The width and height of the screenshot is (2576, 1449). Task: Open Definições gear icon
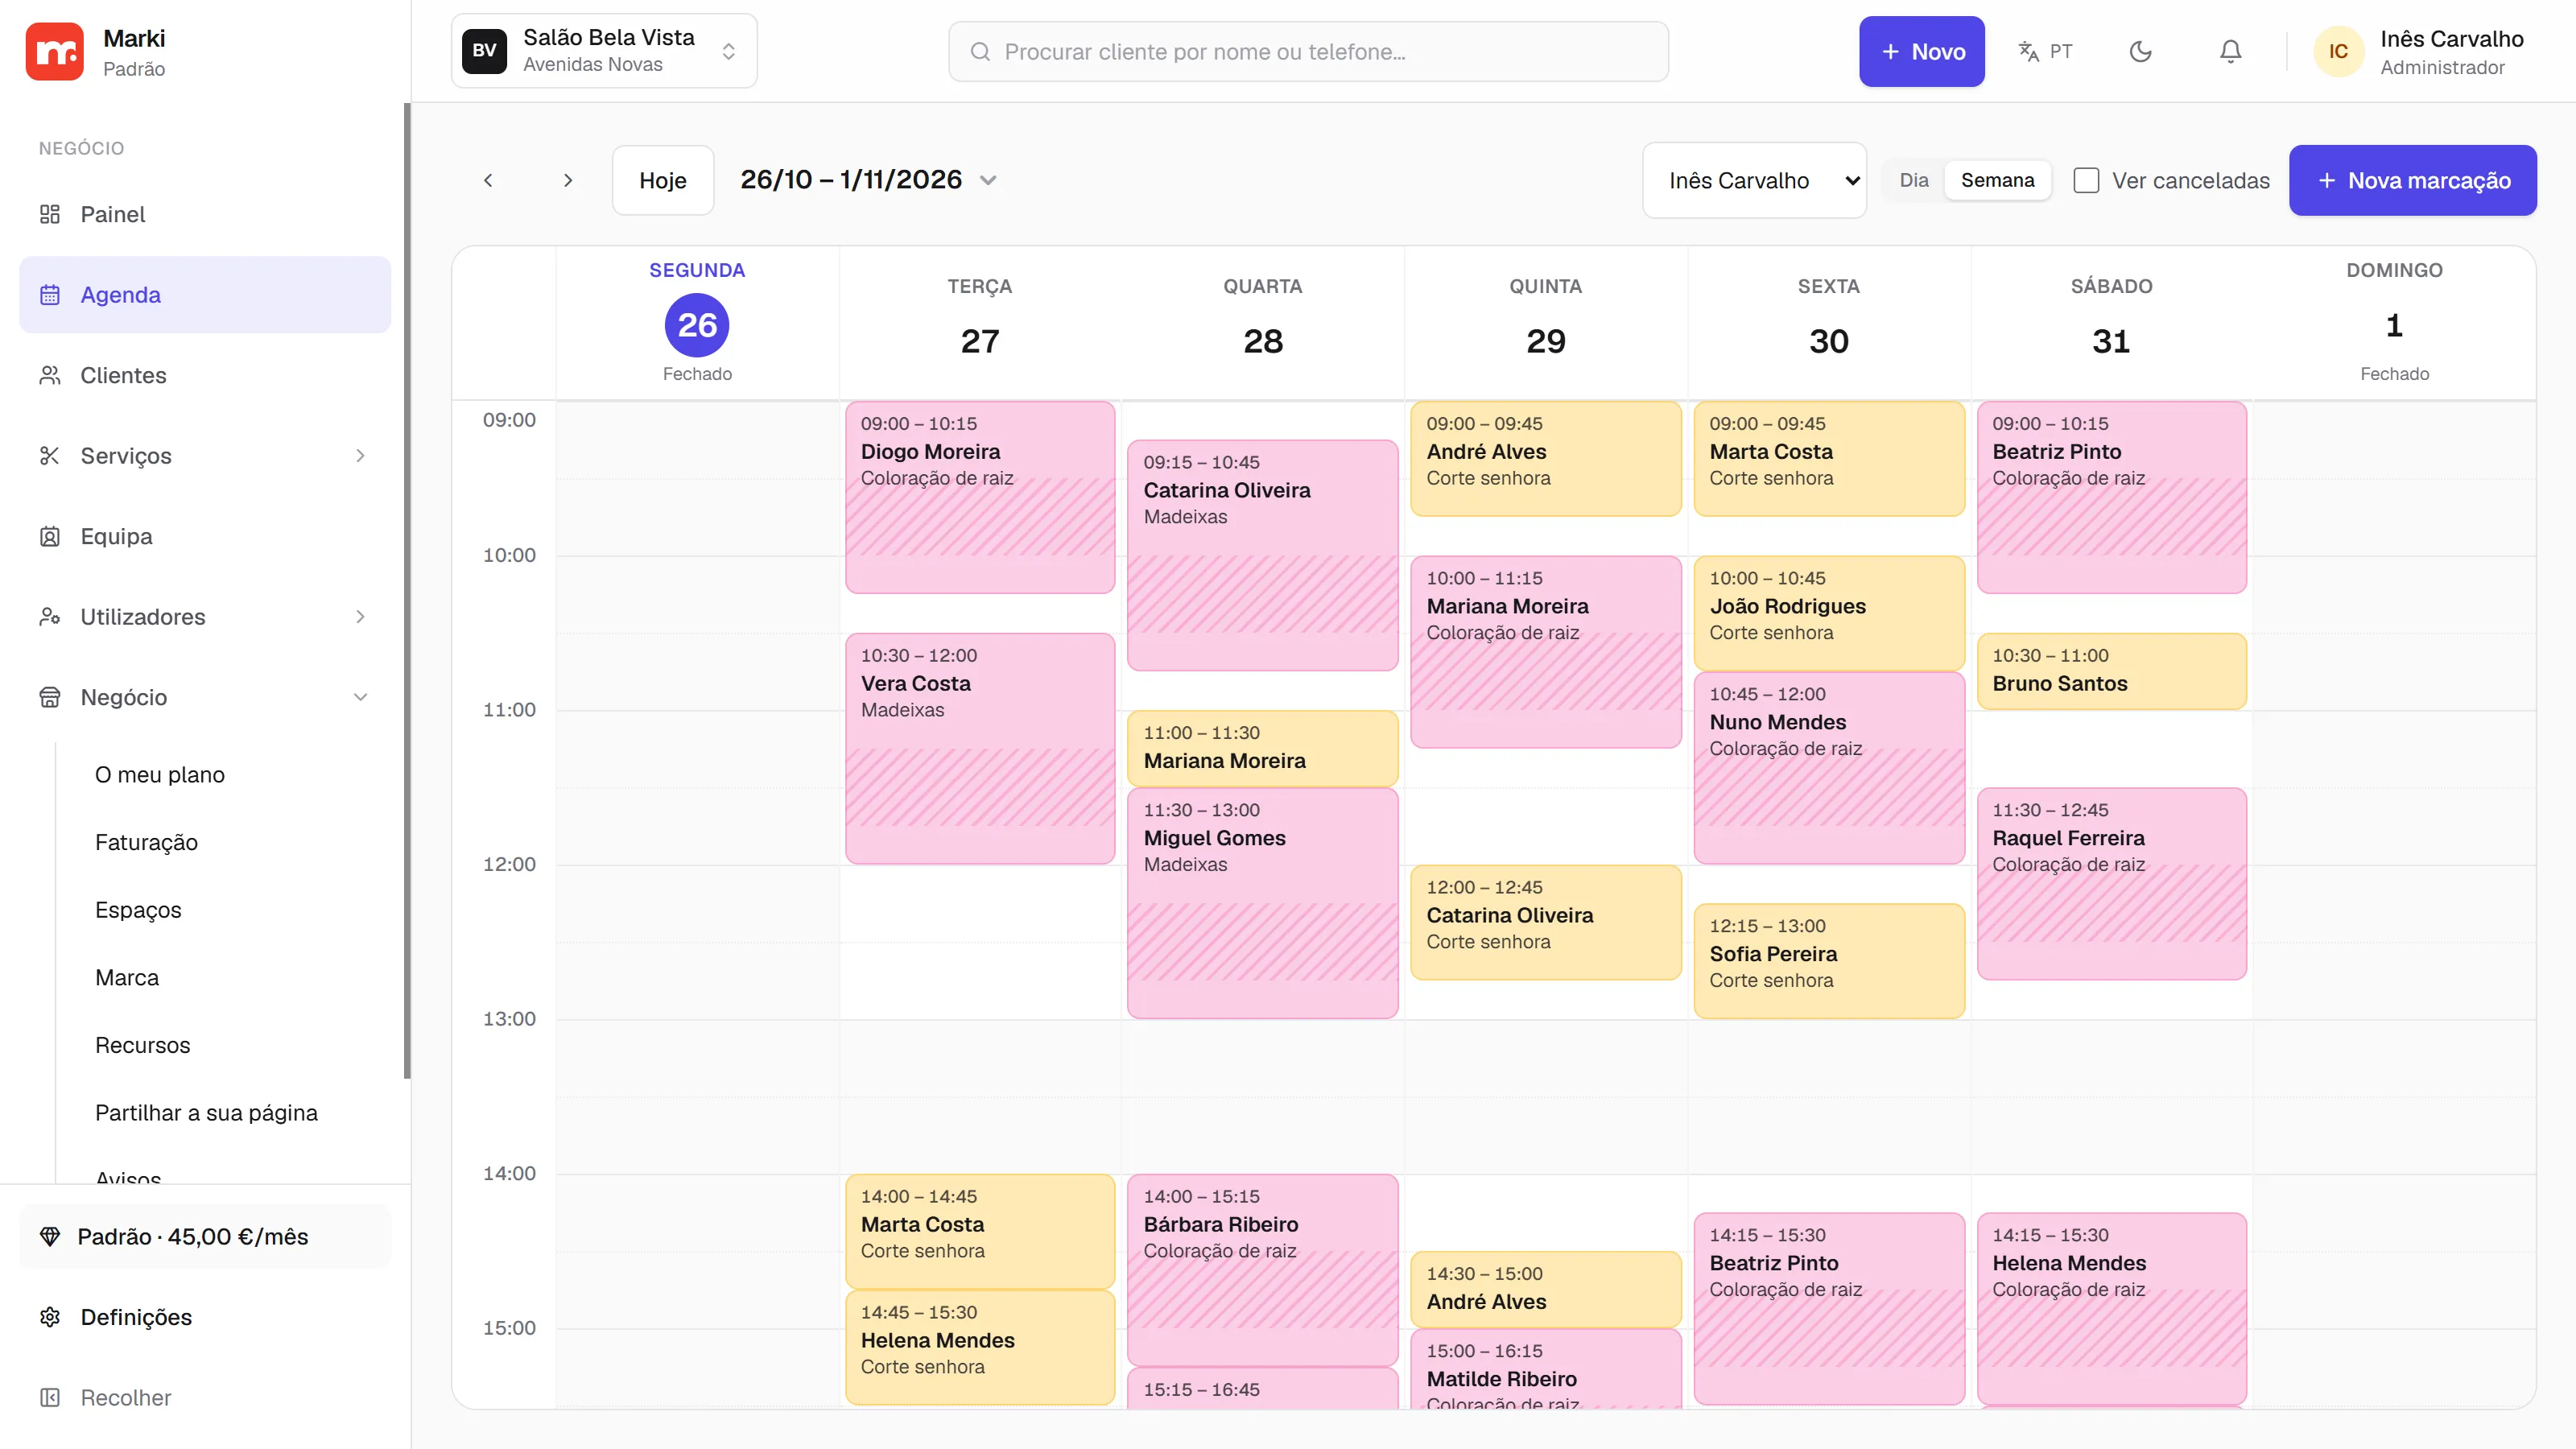click(x=50, y=1317)
